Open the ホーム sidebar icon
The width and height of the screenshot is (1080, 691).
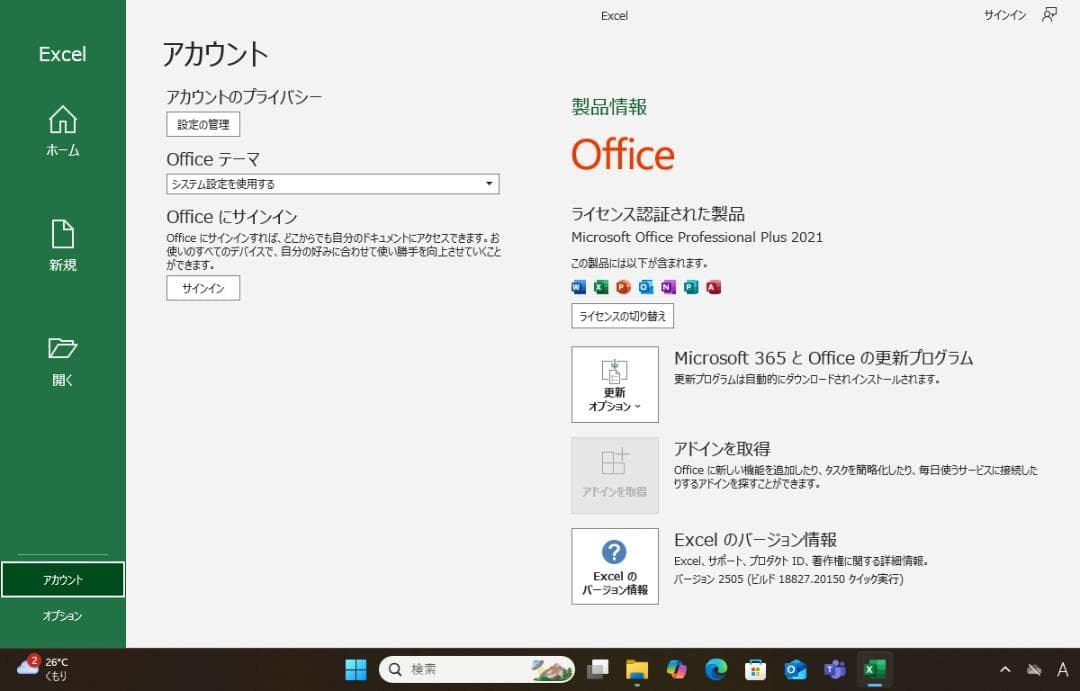pos(62,123)
